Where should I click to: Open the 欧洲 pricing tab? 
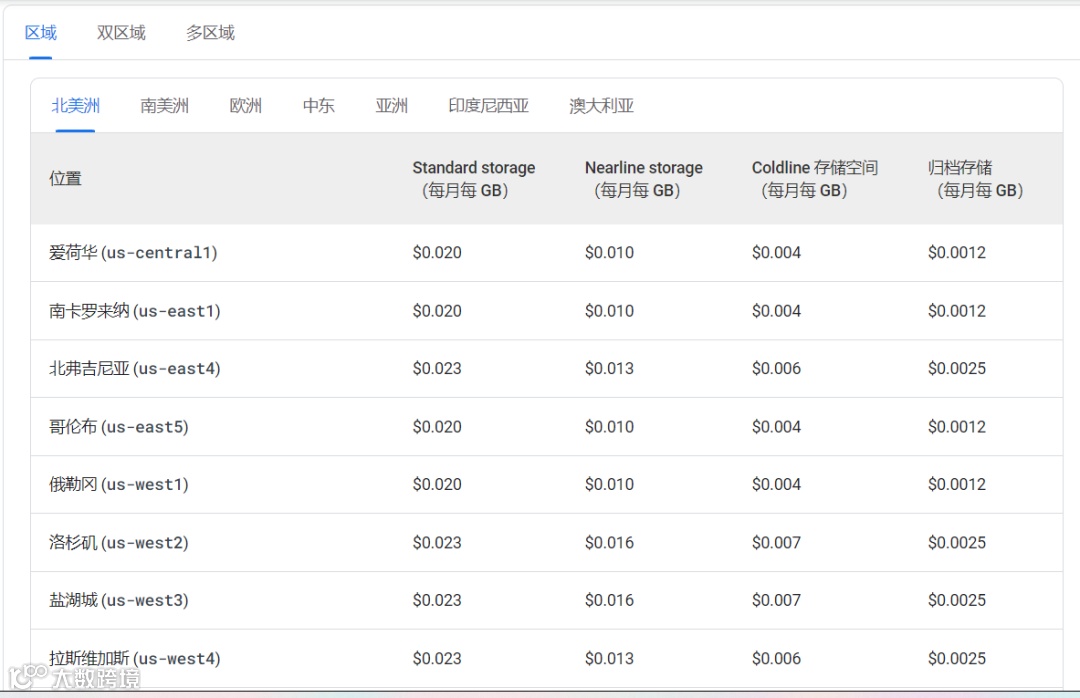pyautogui.click(x=246, y=106)
